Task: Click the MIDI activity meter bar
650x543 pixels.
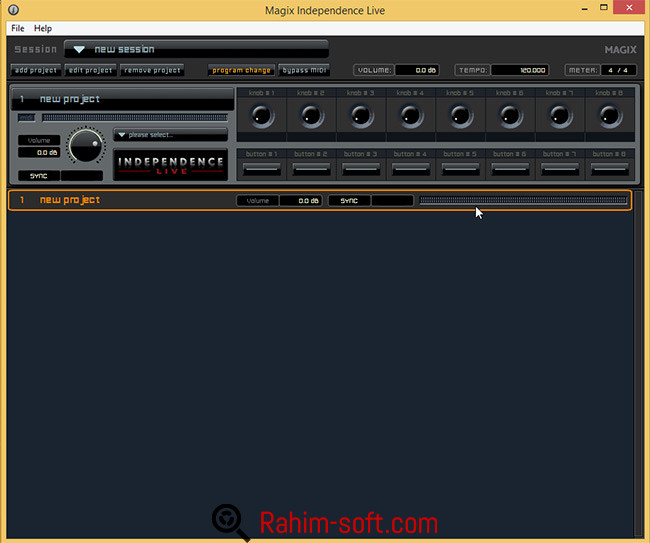Action: point(135,118)
